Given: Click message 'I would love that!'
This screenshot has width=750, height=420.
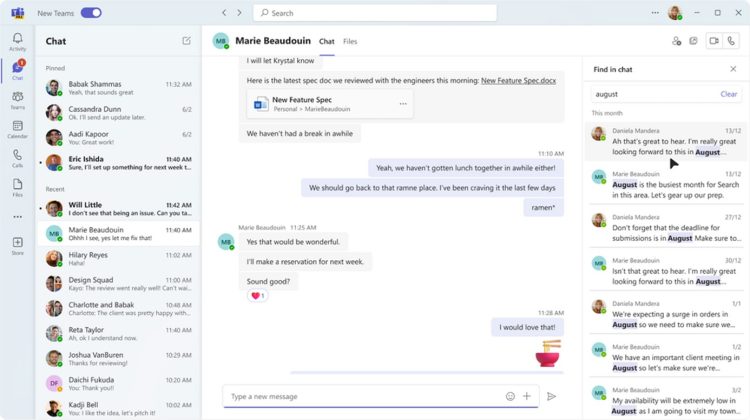Looking at the screenshot, I should coord(527,327).
